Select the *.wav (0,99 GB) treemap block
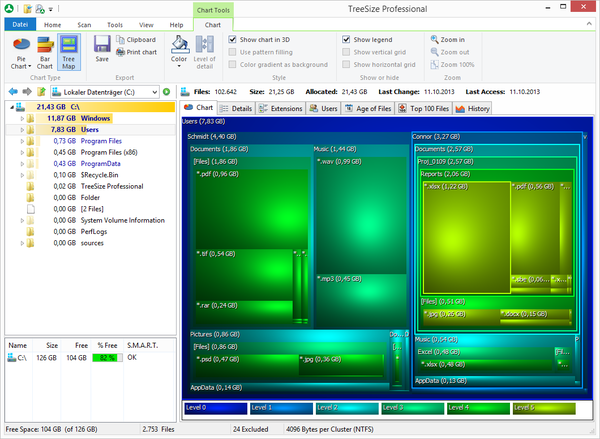This screenshot has height=439, width=600. [361, 214]
